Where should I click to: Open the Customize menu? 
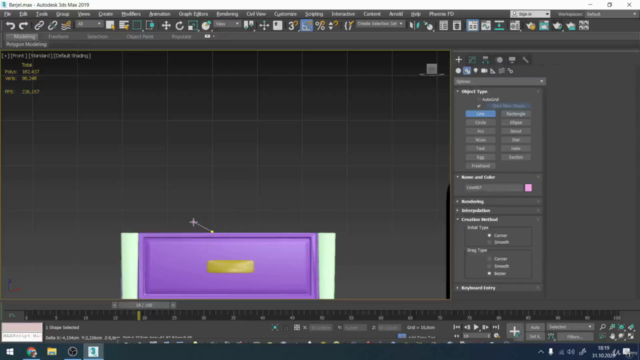[285, 14]
